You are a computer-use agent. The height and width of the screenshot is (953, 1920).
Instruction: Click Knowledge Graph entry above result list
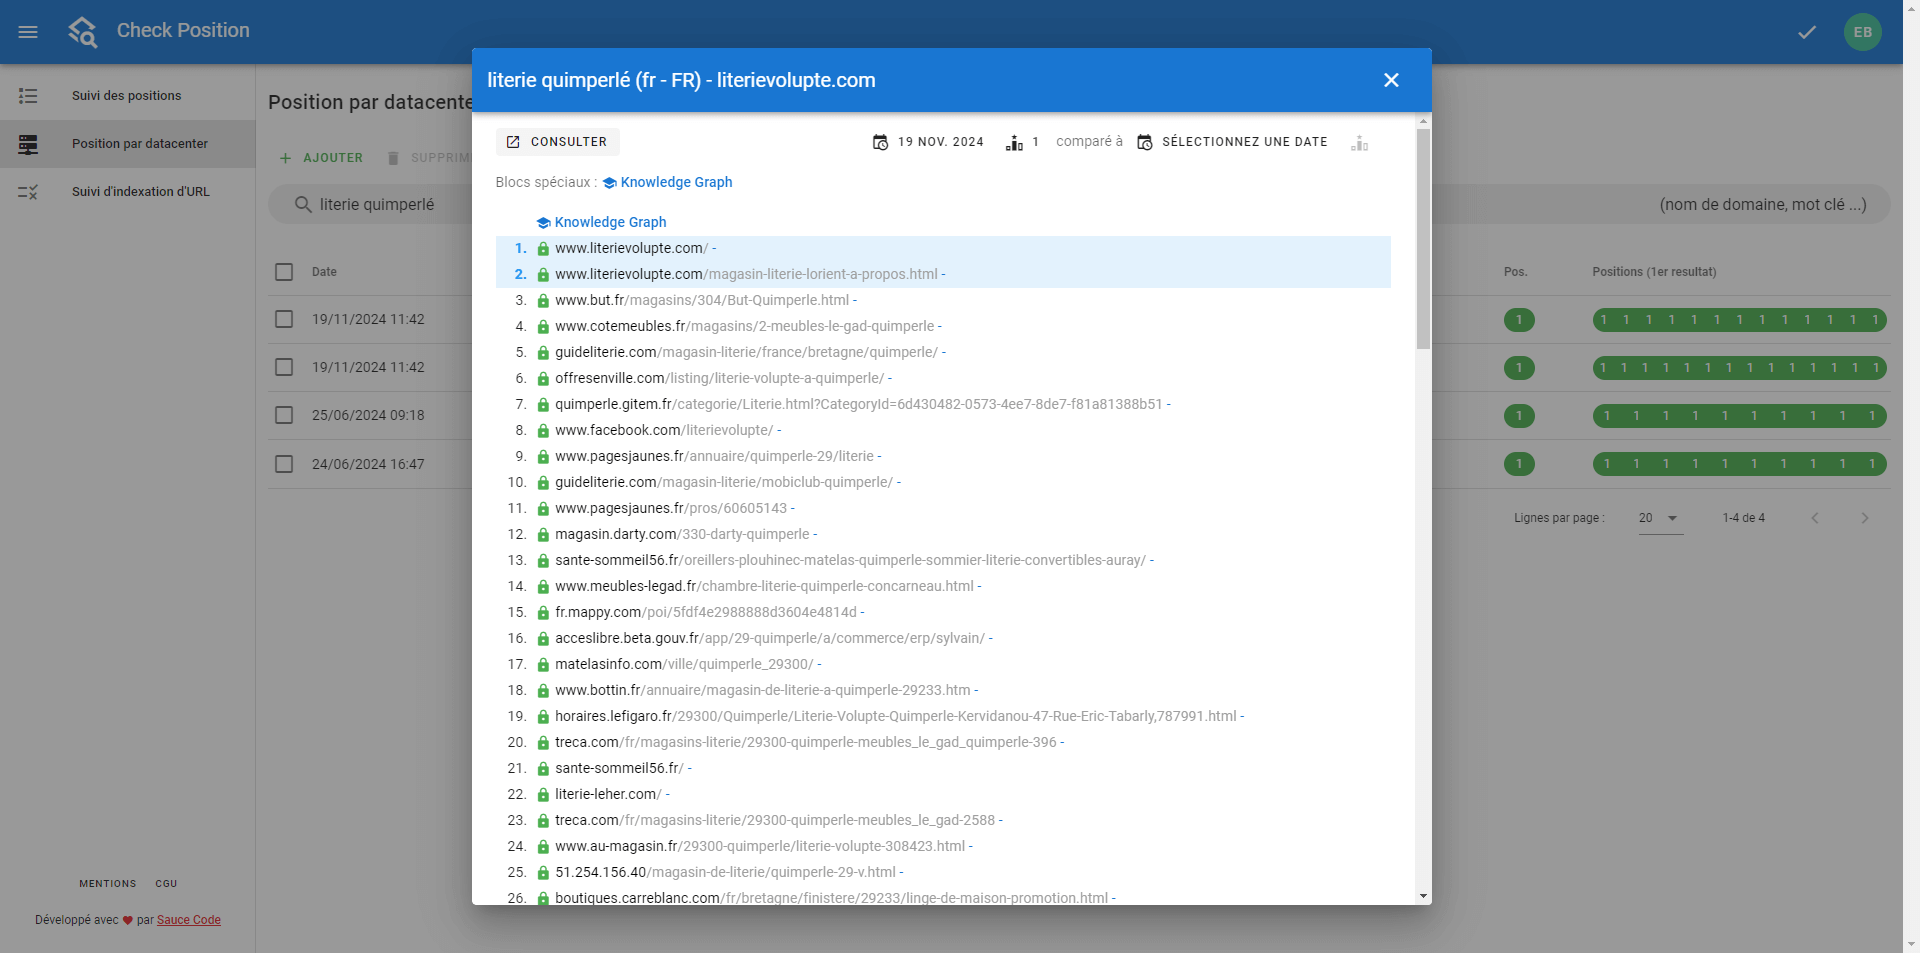pyautogui.click(x=601, y=222)
